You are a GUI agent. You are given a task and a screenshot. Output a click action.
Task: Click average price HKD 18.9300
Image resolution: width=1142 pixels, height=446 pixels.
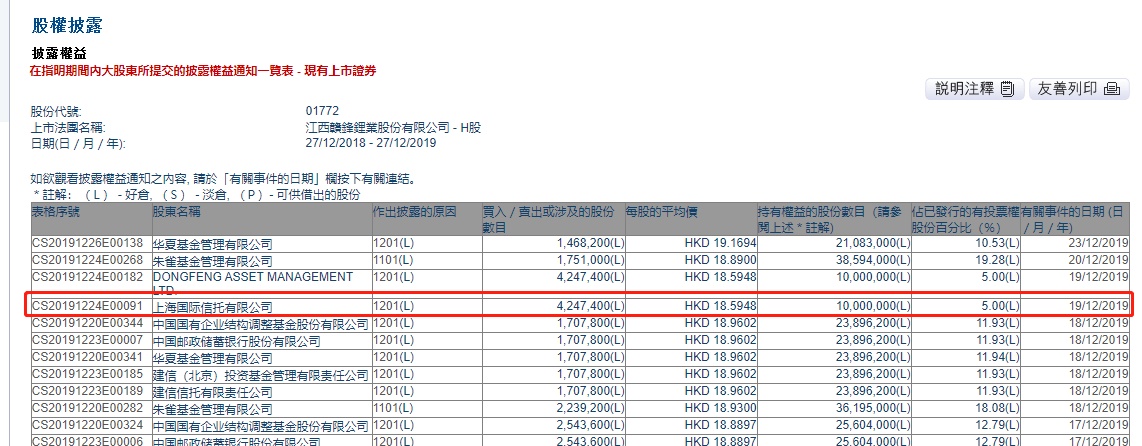(x=721, y=409)
